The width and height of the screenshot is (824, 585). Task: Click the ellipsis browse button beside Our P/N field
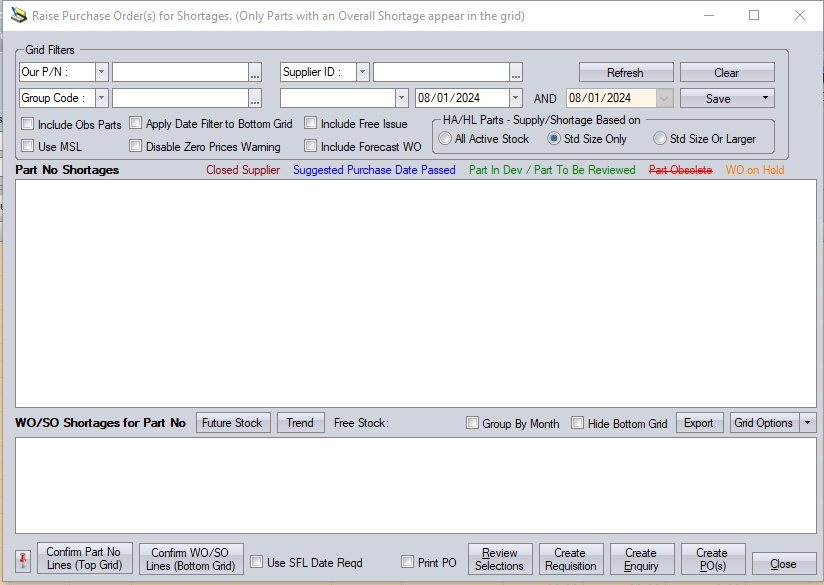(x=255, y=73)
